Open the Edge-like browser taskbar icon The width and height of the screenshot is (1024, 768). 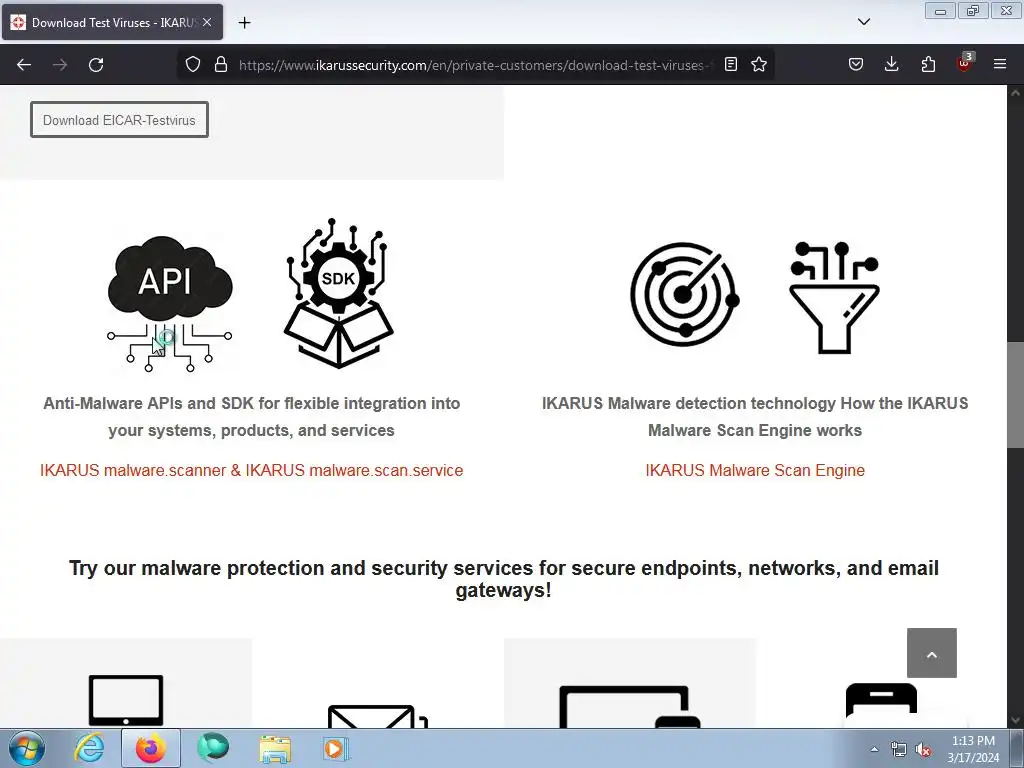point(213,748)
